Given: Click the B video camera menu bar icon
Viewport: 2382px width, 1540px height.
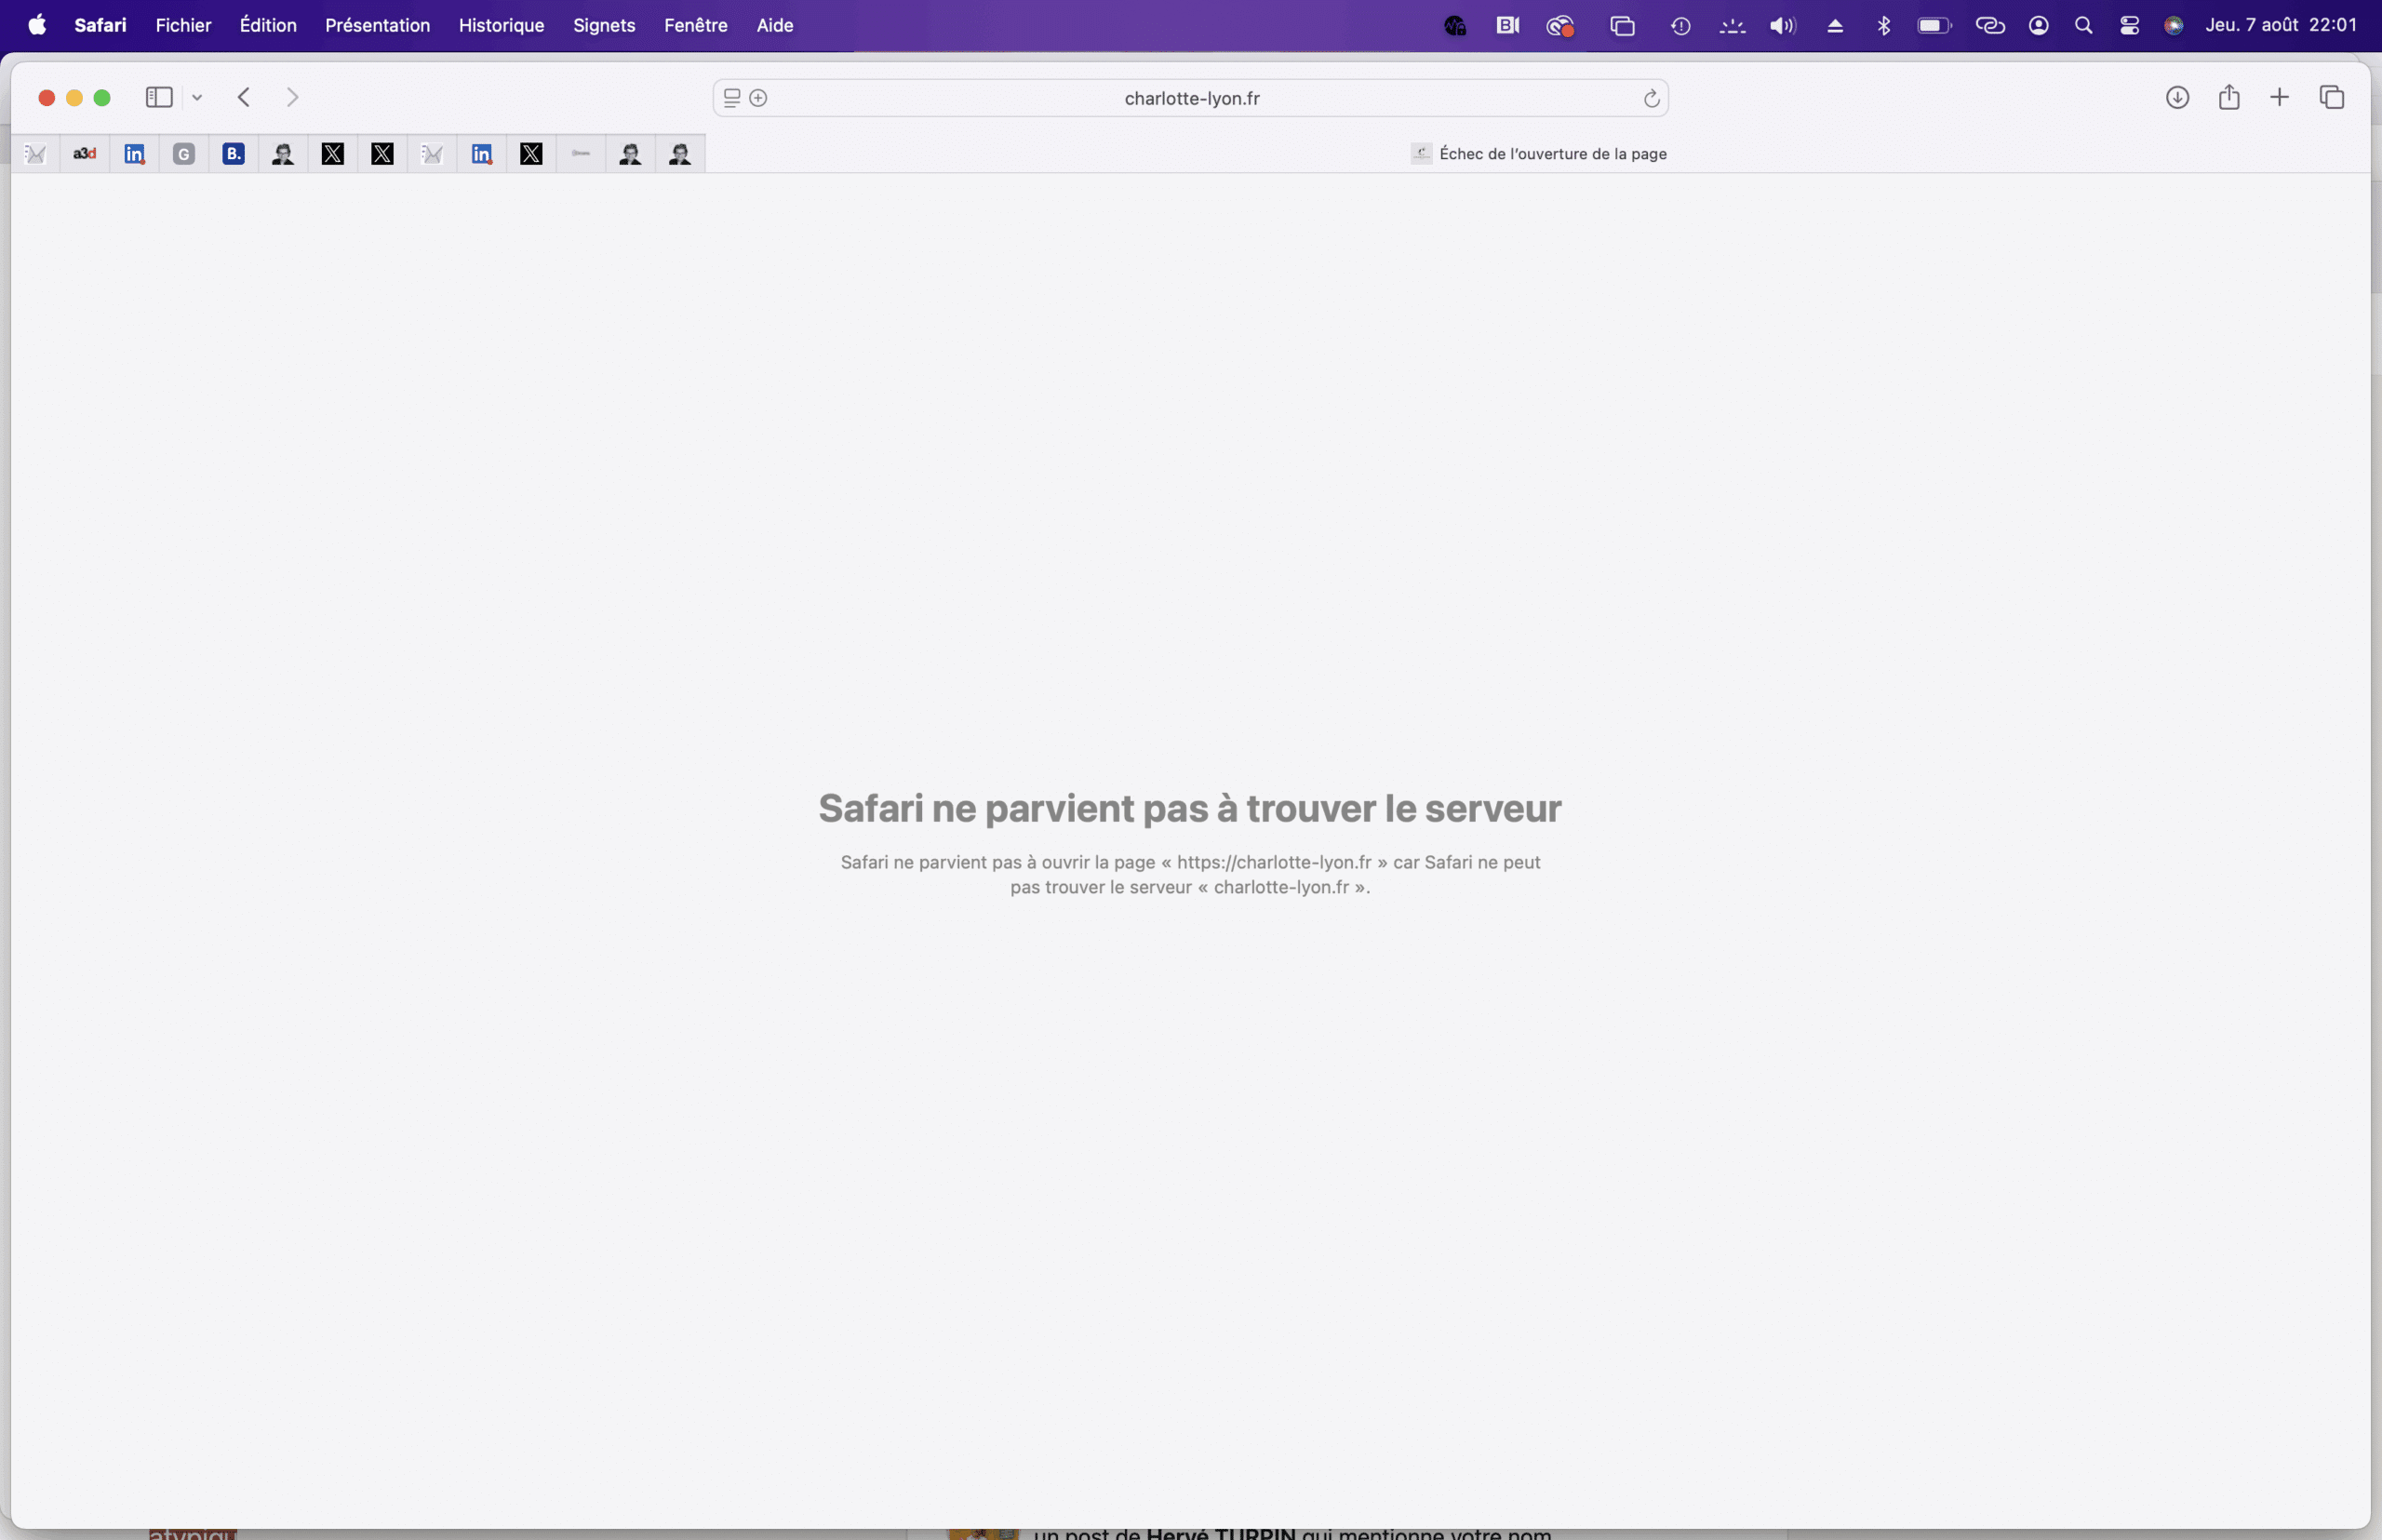Looking at the screenshot, I should tap(1507, 25).
